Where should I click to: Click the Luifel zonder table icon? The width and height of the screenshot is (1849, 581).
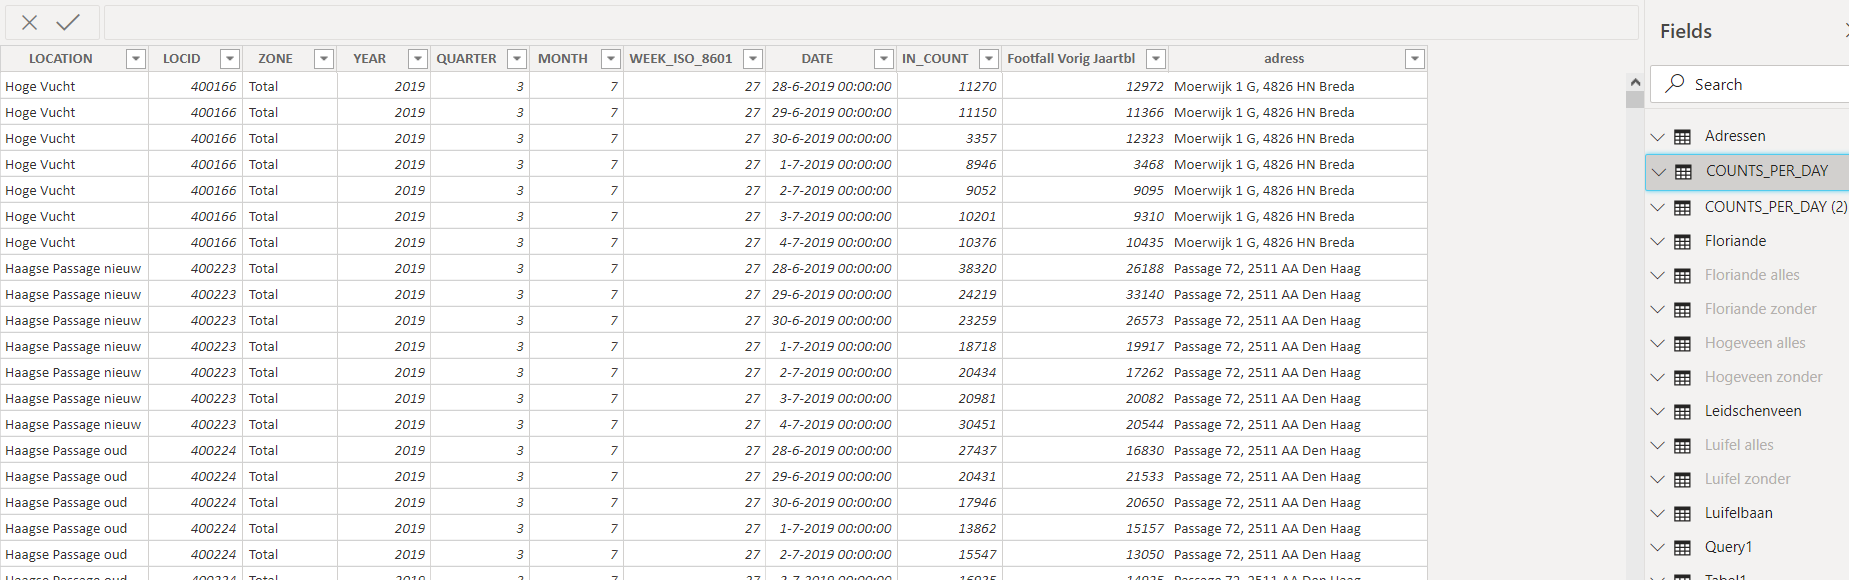pyautogui.click(x=1683, y=480)
